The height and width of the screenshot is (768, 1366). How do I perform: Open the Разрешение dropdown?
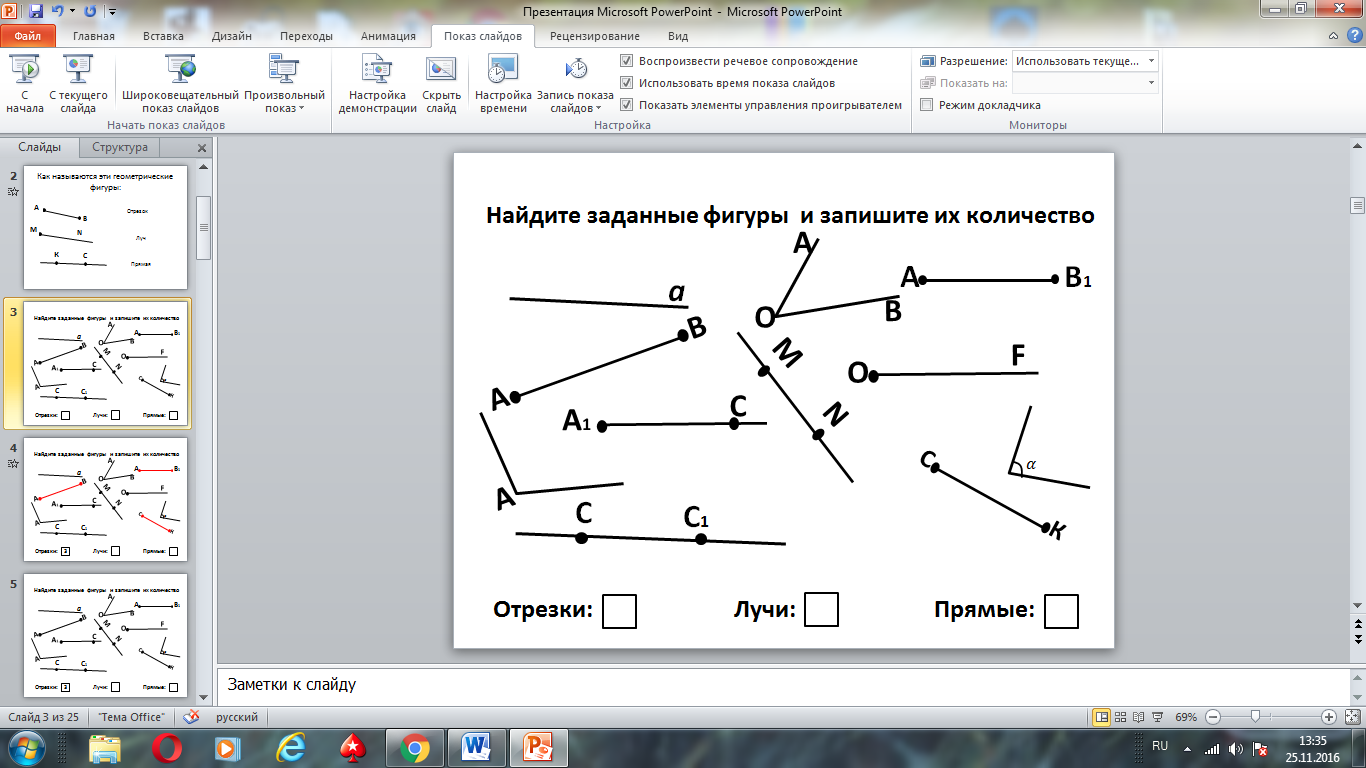(1085, 61)
